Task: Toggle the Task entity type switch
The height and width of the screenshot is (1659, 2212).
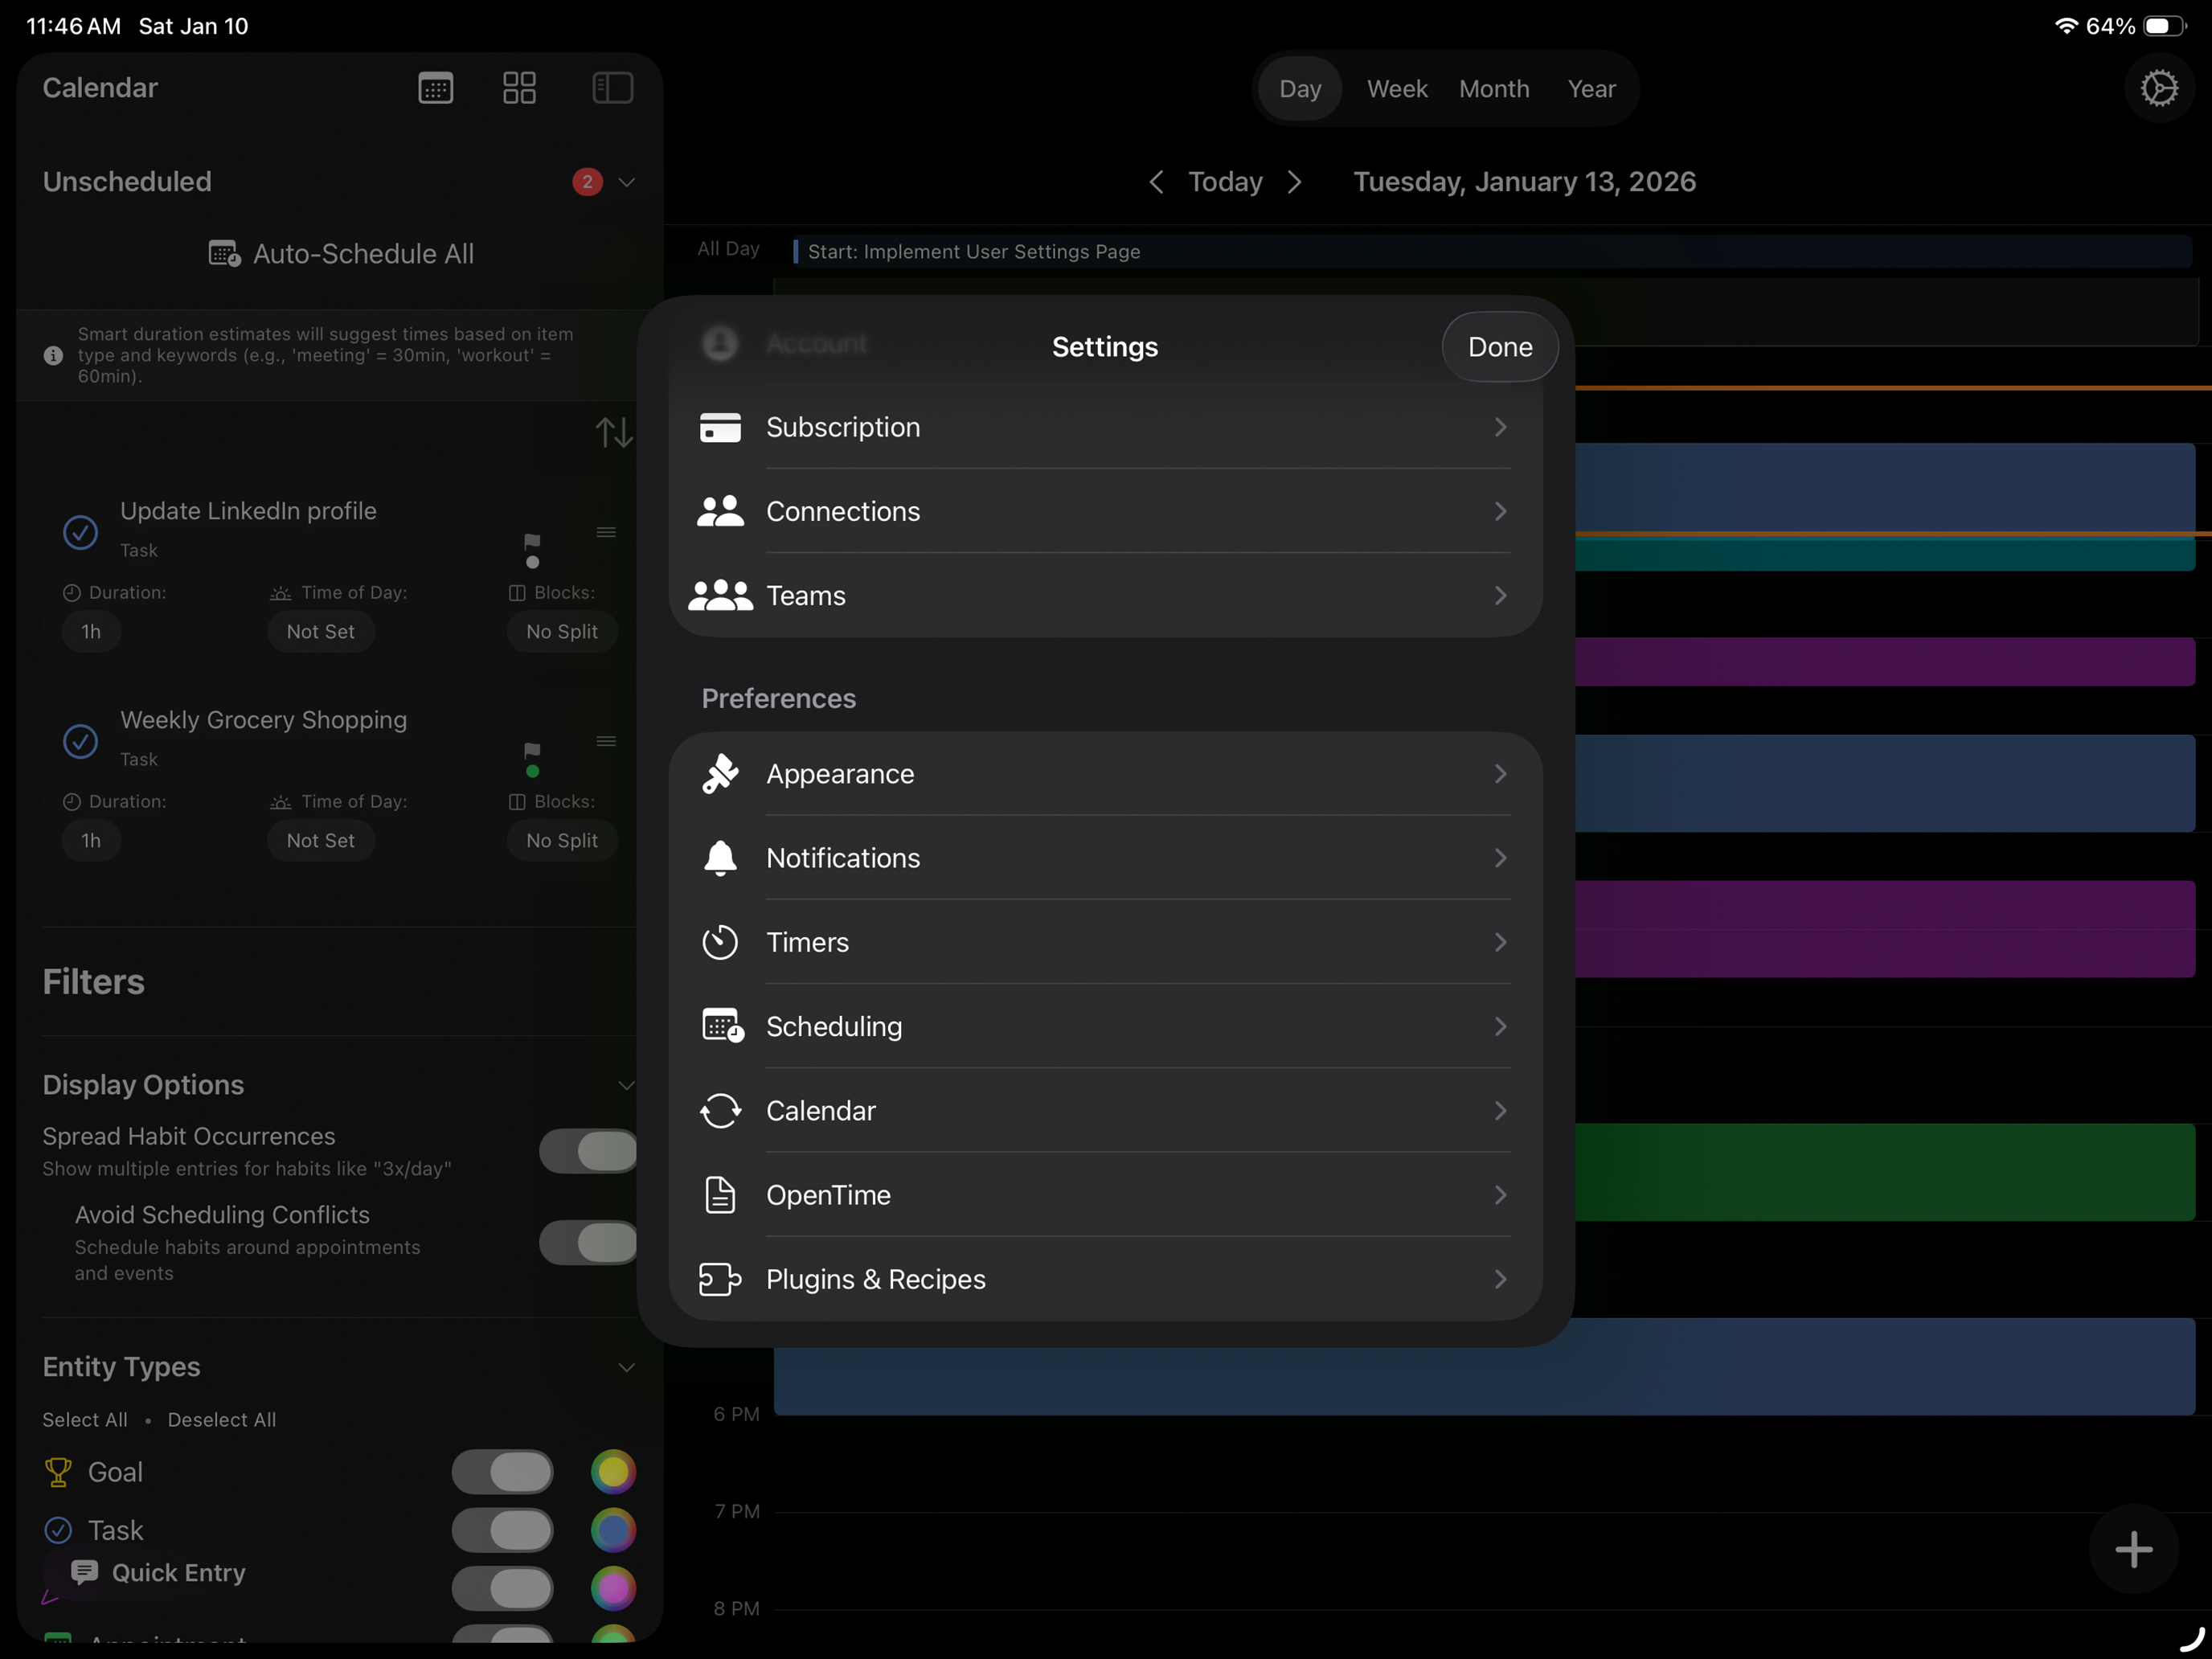Action: pyautogui.click(x=502, y=1530)
